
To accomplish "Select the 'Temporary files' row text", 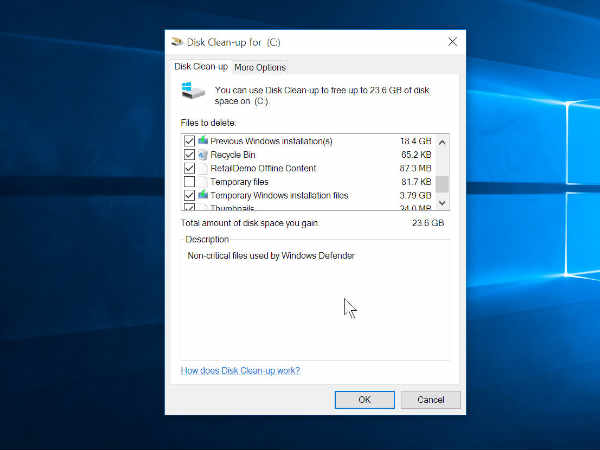I will click(x=239, y=182).
